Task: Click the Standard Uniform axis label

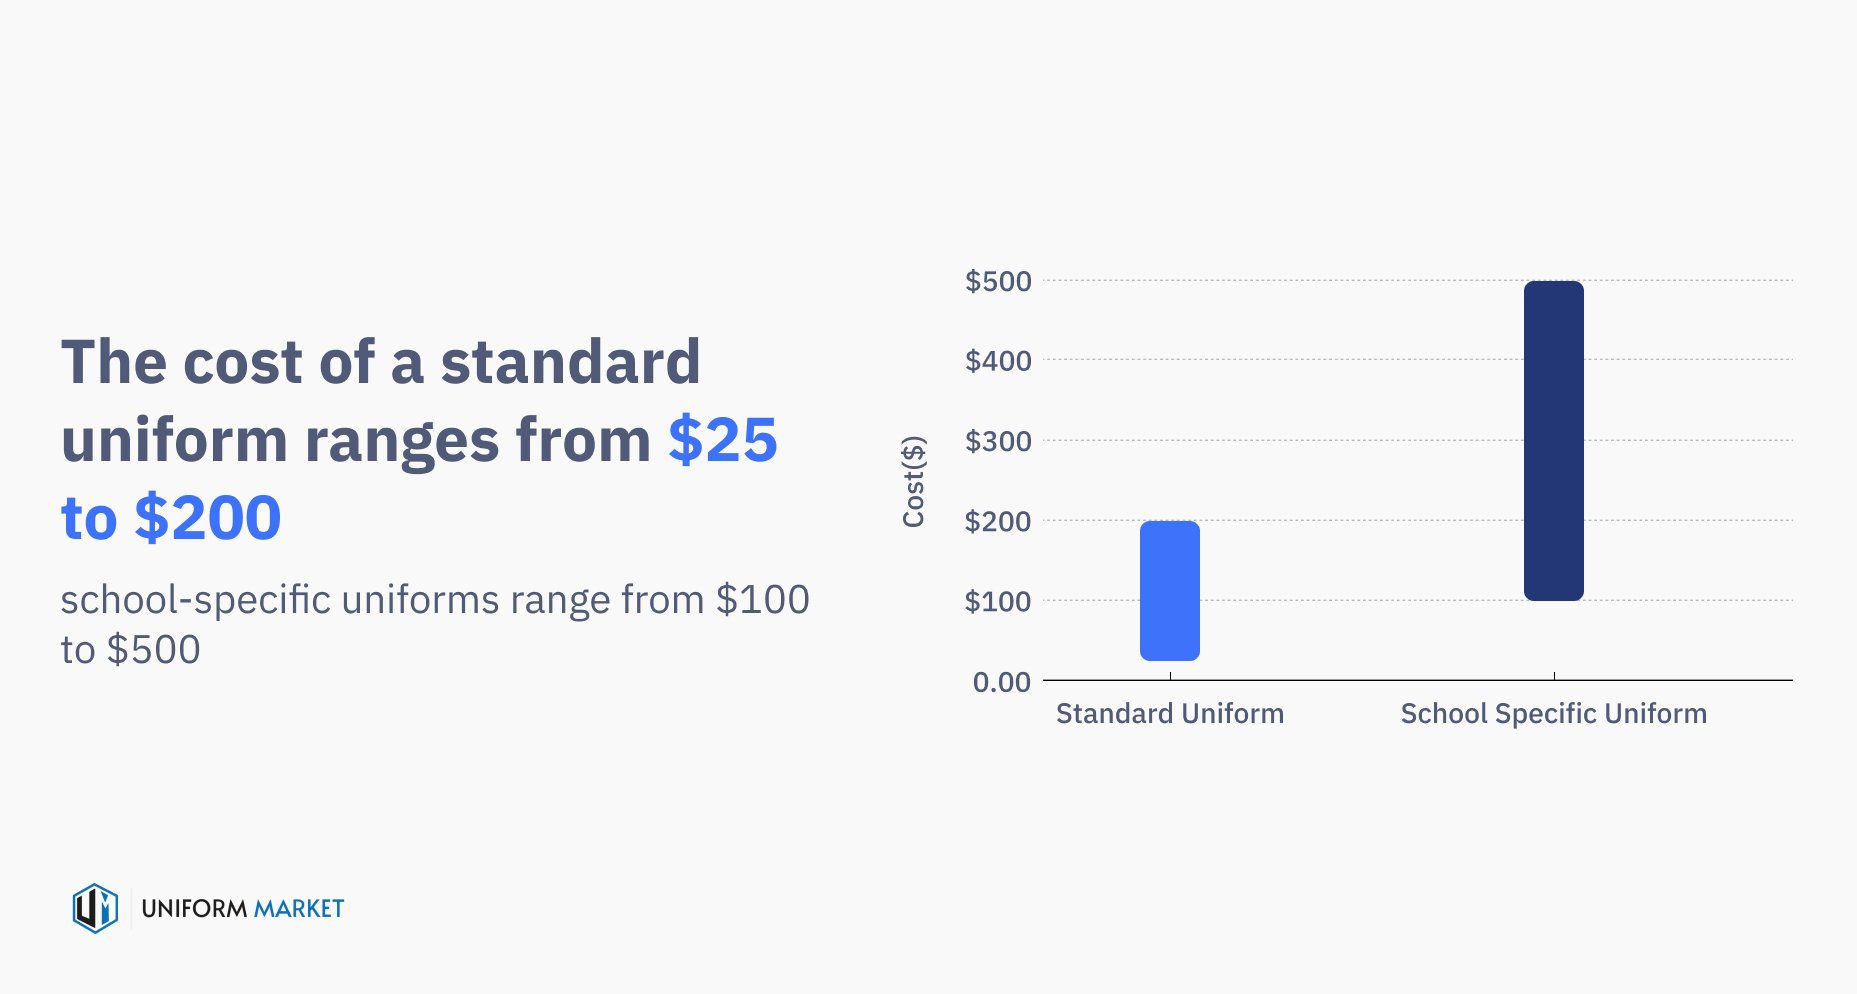Action: pyautogui.click(x=1169, y=713)
